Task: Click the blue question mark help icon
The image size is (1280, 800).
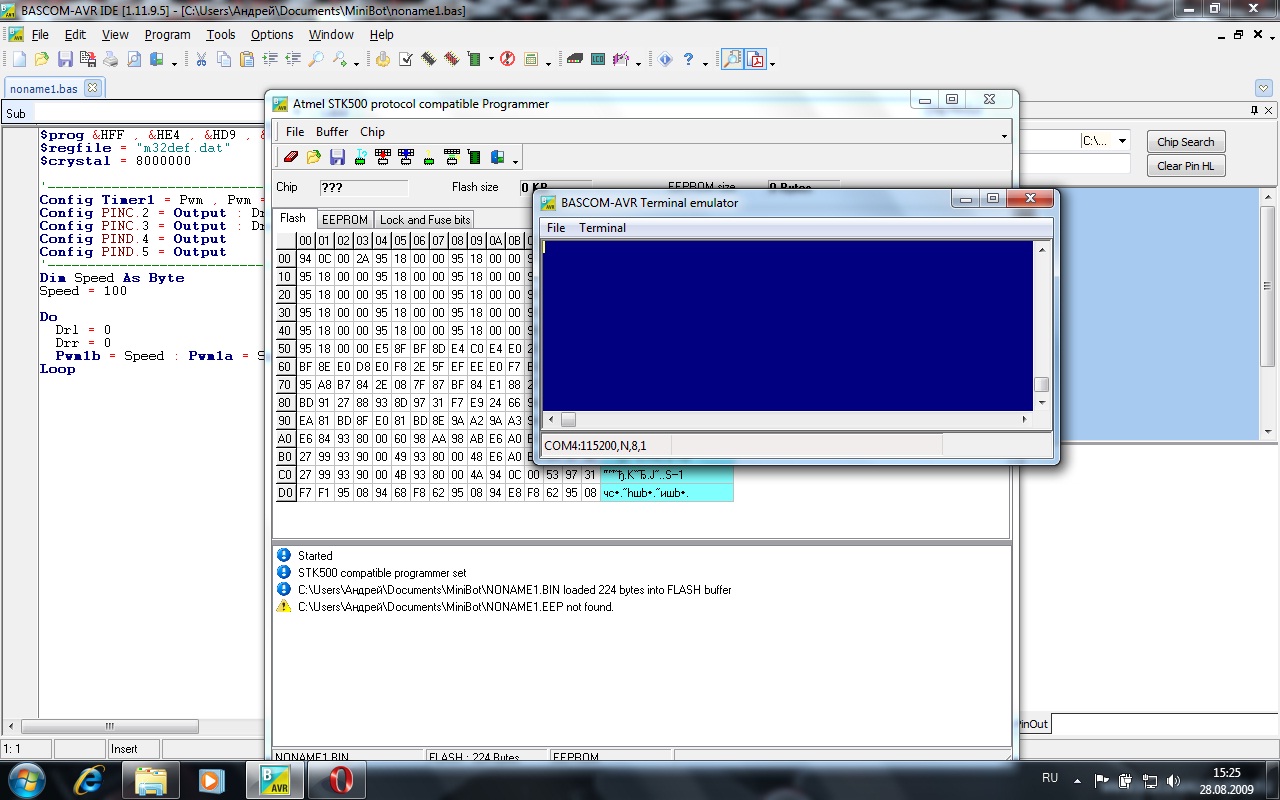Action: pos(688,60)
